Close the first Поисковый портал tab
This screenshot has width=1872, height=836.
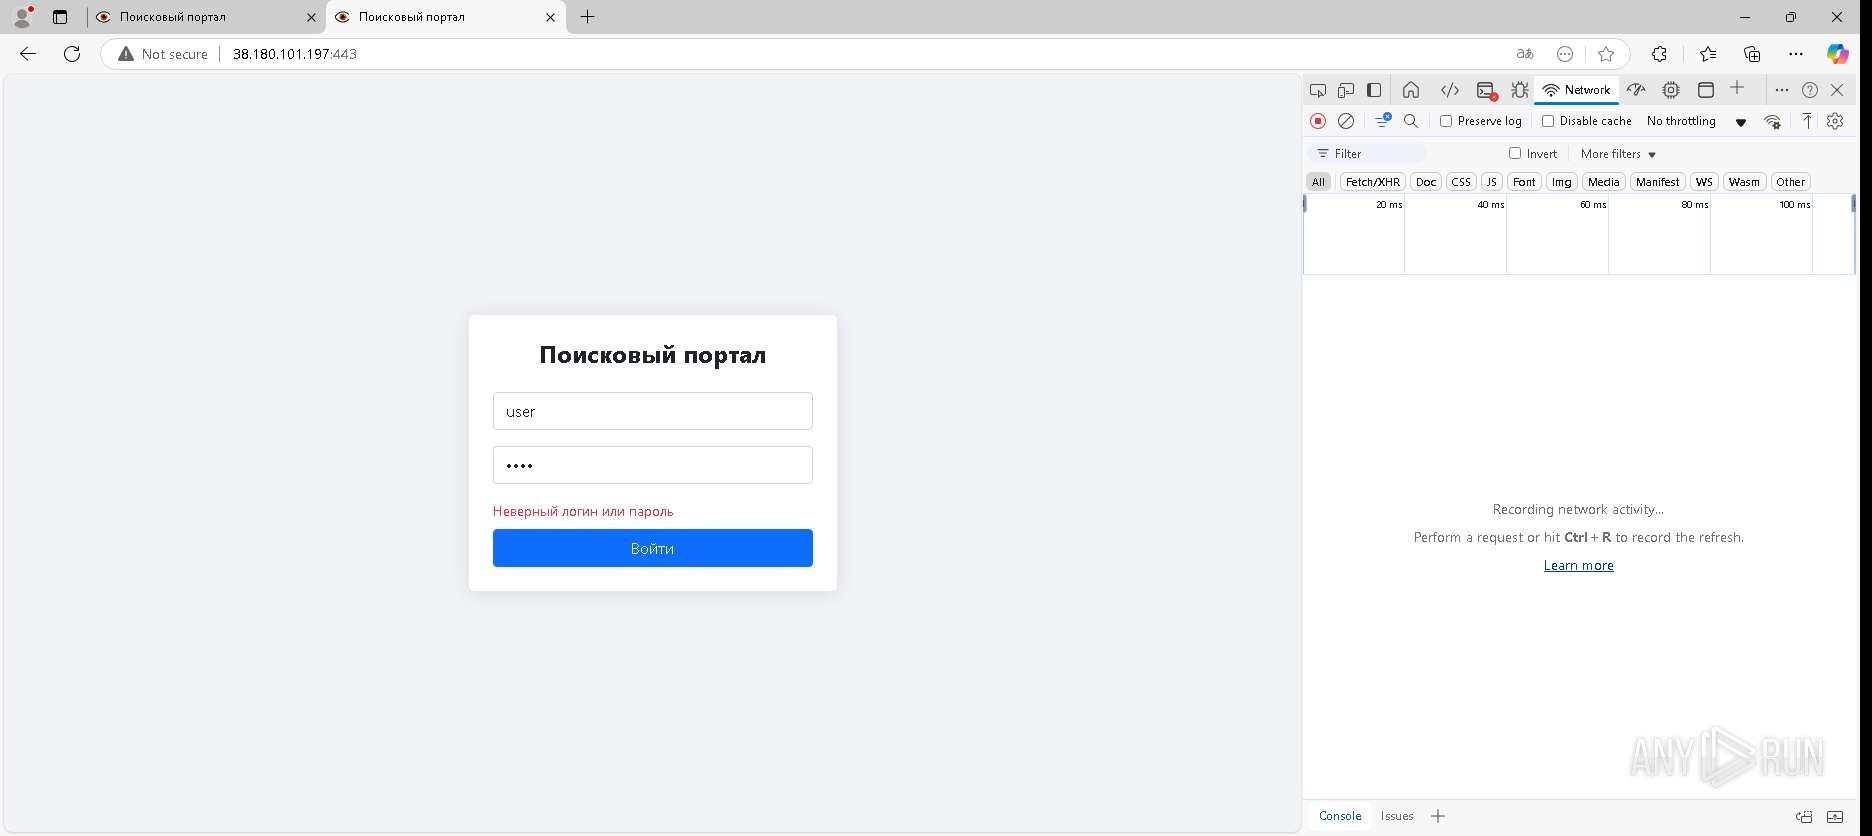pos(311,17)
